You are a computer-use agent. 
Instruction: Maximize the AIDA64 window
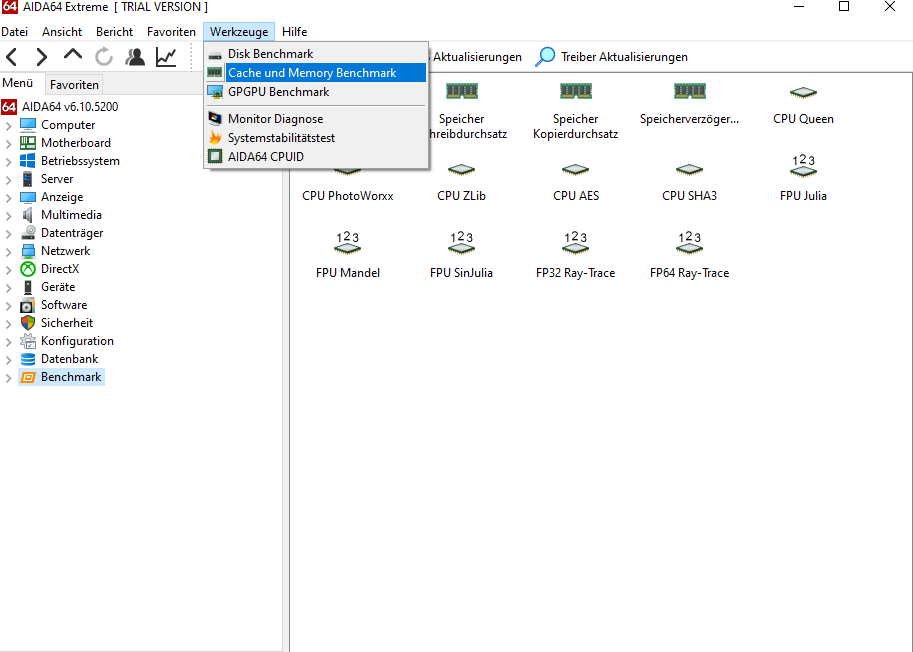[844, 6]
